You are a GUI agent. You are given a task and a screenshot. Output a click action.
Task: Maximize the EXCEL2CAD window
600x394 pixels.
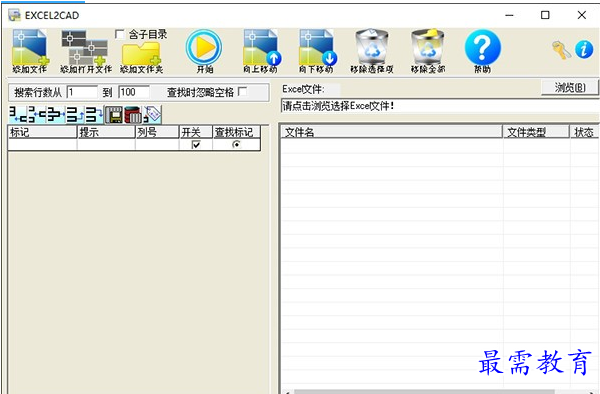(x=545, y=15)
